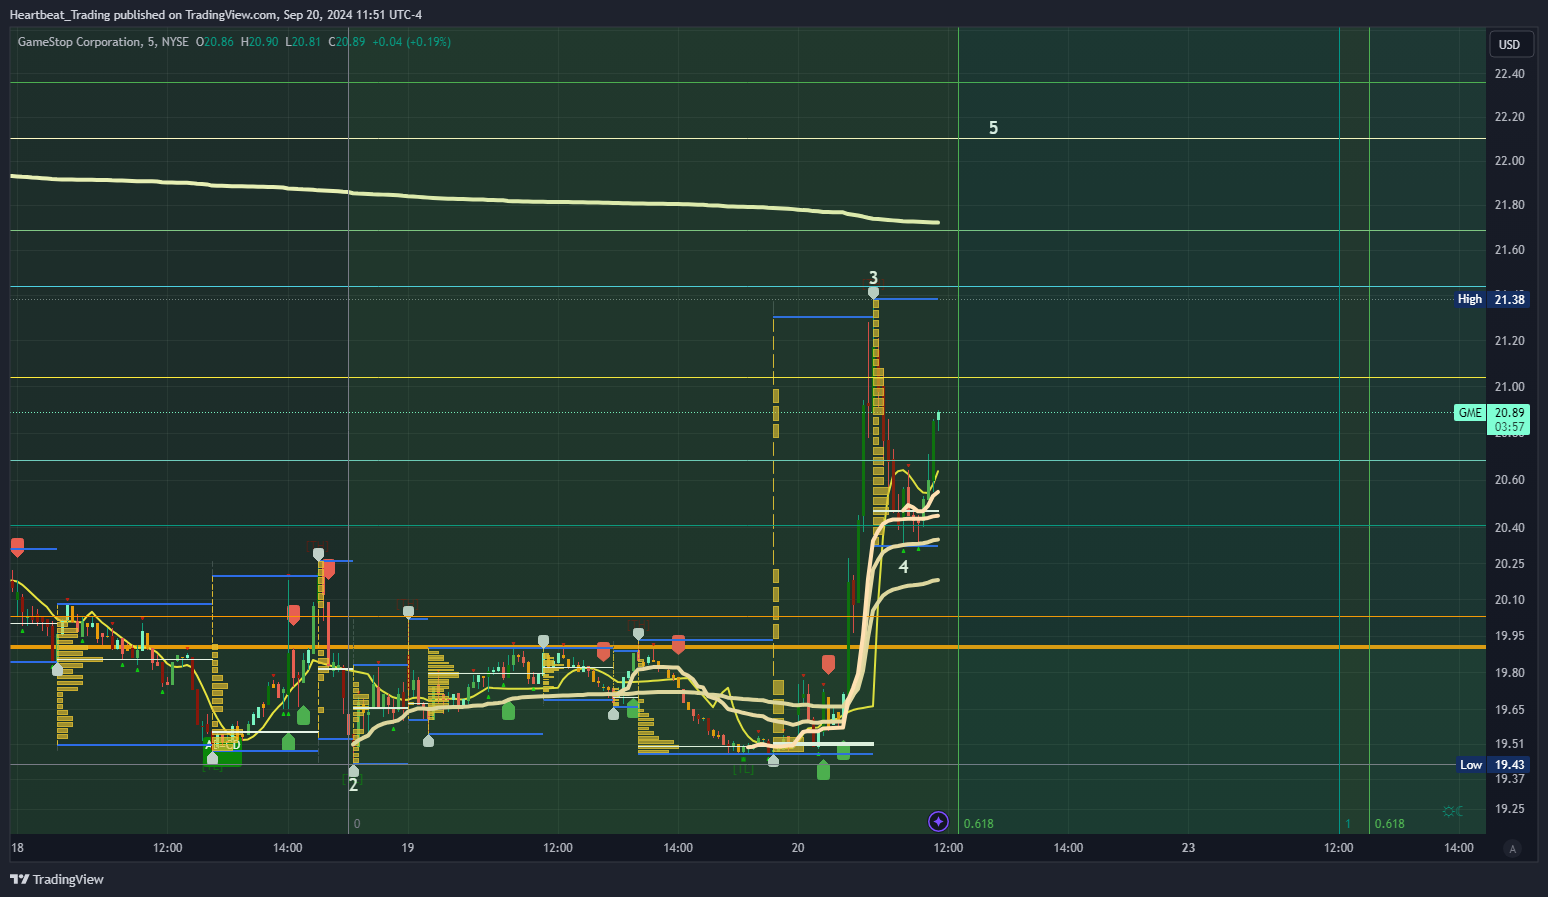Click the Fib time zone label 1
This screenshot has height=897, width=1548.
[1348, 824]
